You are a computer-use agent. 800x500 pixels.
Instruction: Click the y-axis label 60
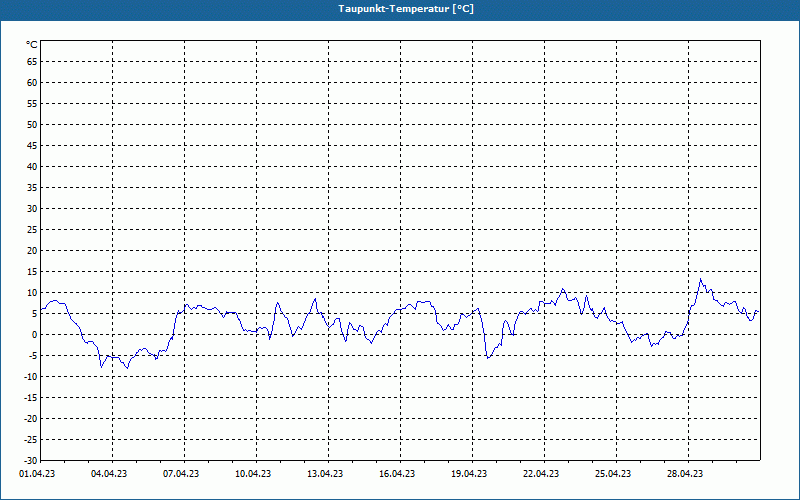(x=32, y=83)
